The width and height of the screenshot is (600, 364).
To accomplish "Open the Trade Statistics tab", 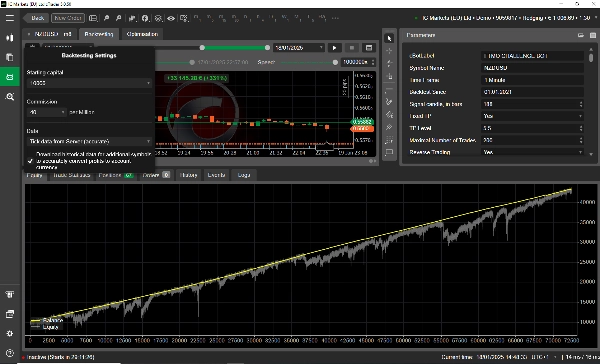I will click(72, 175).
